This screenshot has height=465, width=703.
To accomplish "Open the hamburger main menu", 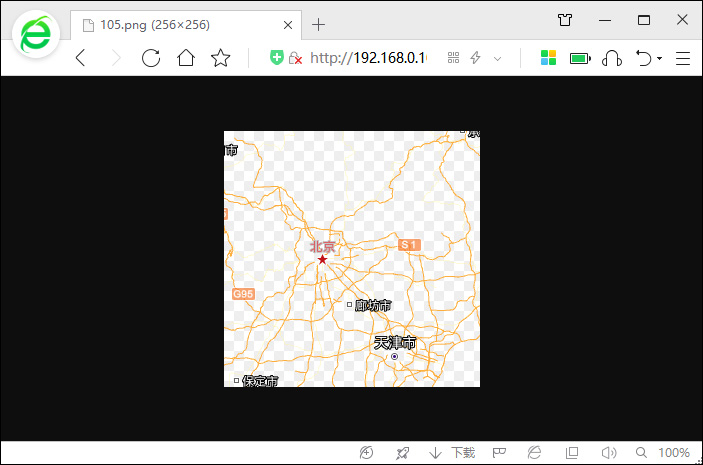I will [x=683, y=58].
